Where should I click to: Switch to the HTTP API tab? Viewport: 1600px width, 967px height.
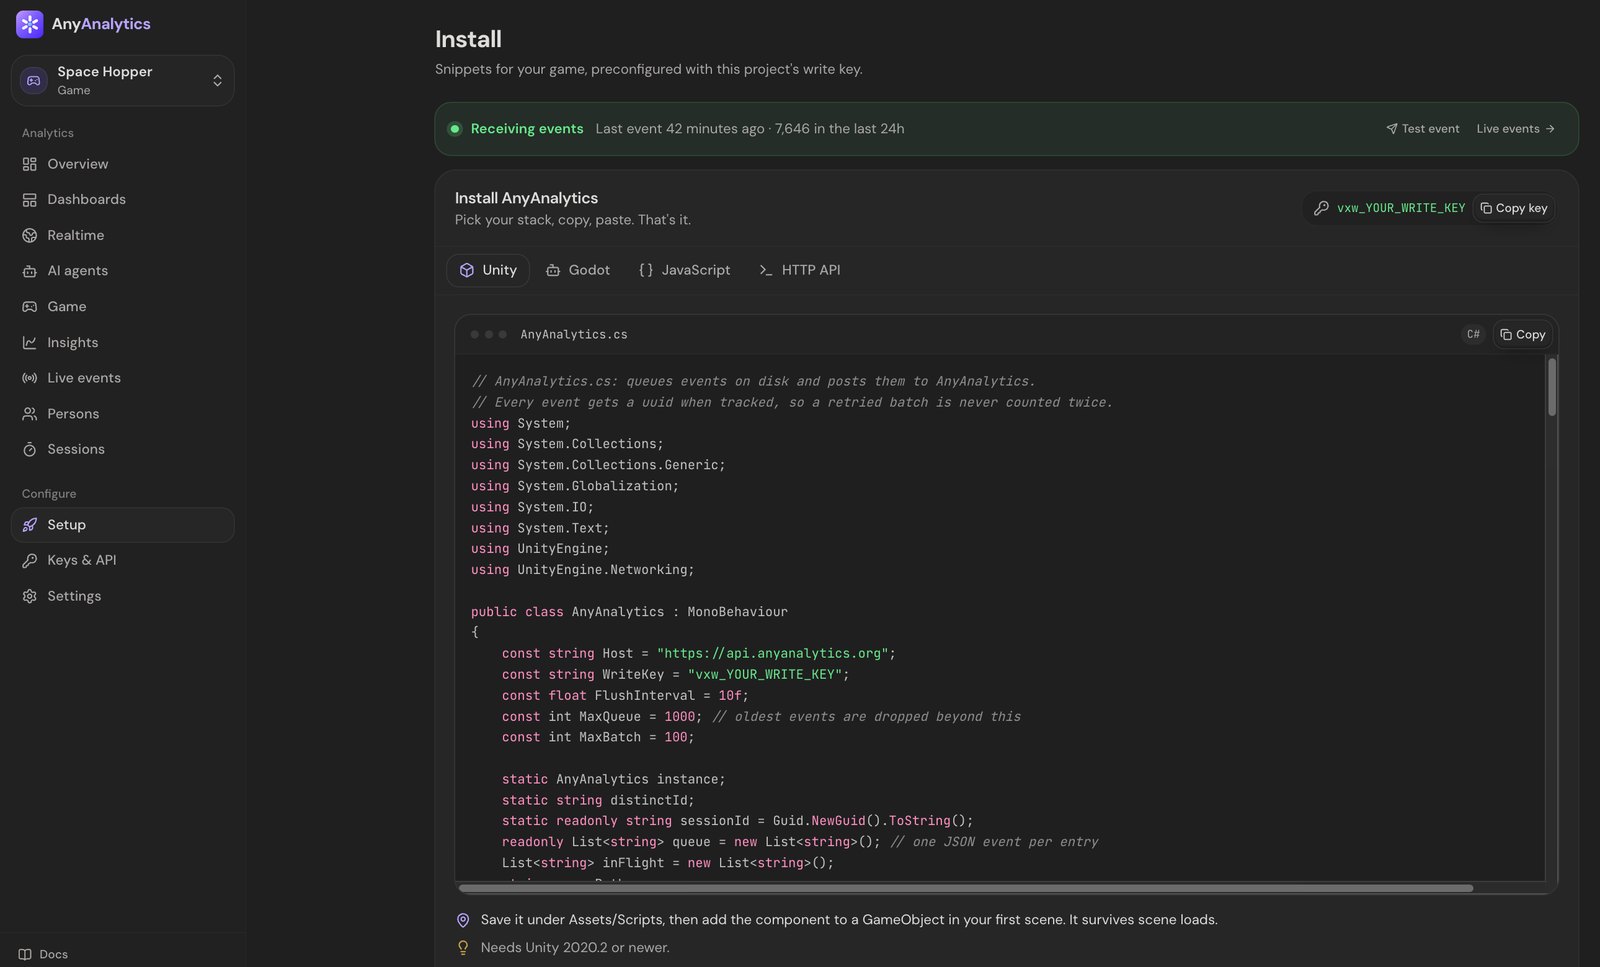799,270
